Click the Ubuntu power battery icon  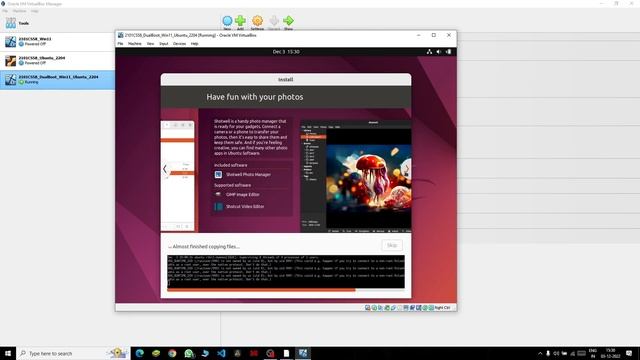[448, 52]
